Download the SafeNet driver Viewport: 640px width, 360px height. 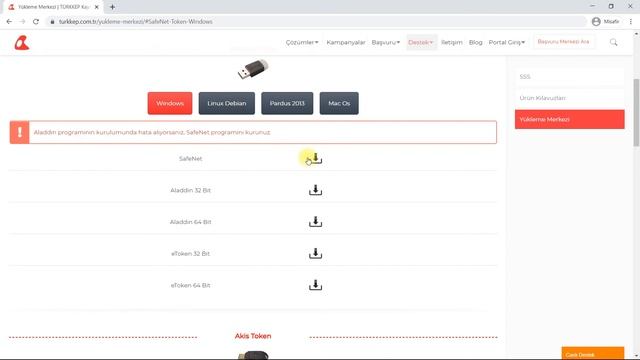point(316,158)
